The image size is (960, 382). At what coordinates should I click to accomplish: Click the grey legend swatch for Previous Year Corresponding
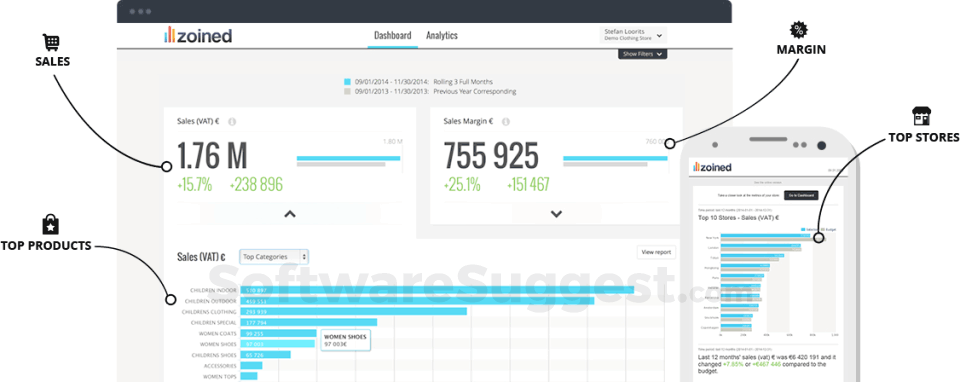(x=347, y=91)
